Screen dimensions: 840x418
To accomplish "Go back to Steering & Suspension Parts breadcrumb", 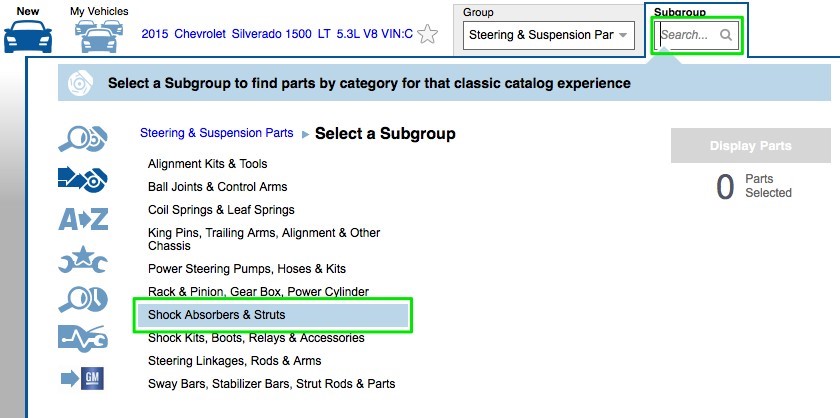I will click(217, 133).
